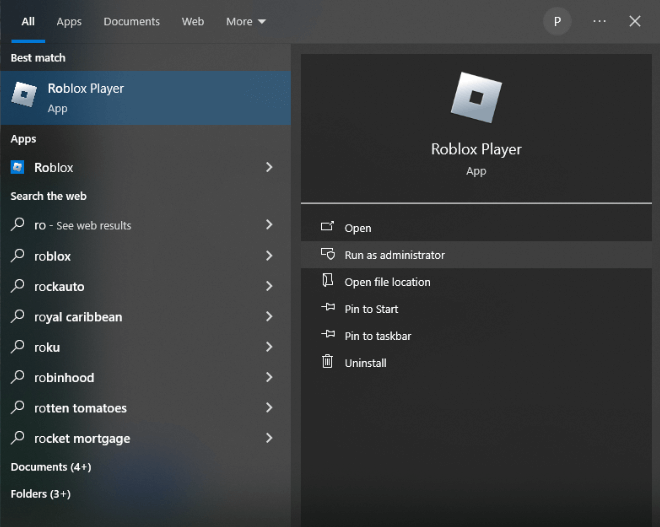Click the magnifier icon beside 'rocket mortgage'

coord(17,437)
